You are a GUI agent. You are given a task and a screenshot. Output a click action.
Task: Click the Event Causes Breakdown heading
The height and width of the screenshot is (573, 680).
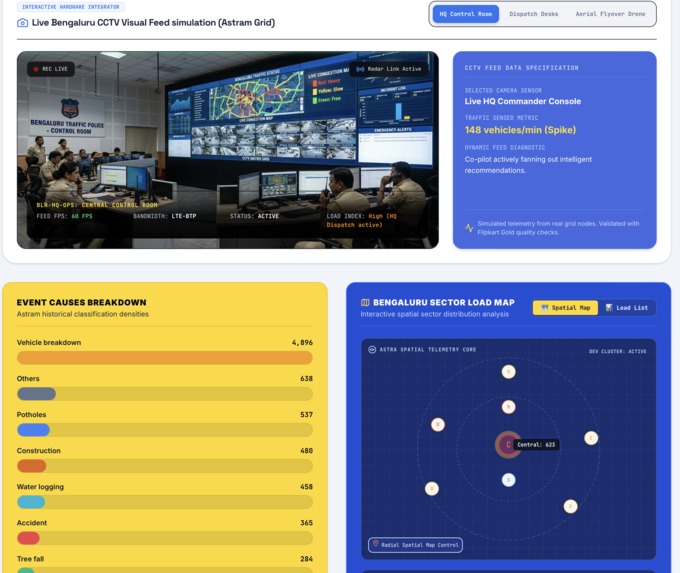pyautogui.click(x=82, y=302)
